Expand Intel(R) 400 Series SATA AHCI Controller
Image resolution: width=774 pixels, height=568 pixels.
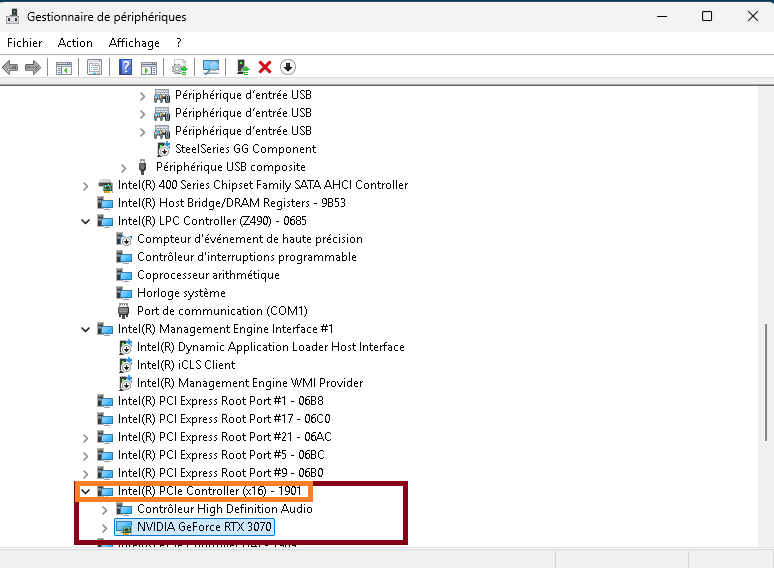86,185
